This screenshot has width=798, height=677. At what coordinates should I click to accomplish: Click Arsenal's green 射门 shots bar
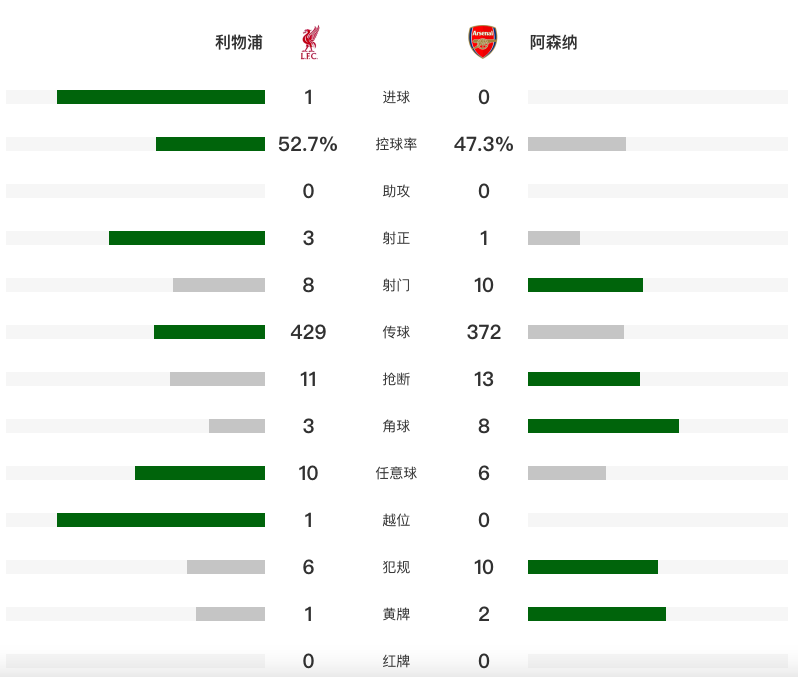[585, 285]
